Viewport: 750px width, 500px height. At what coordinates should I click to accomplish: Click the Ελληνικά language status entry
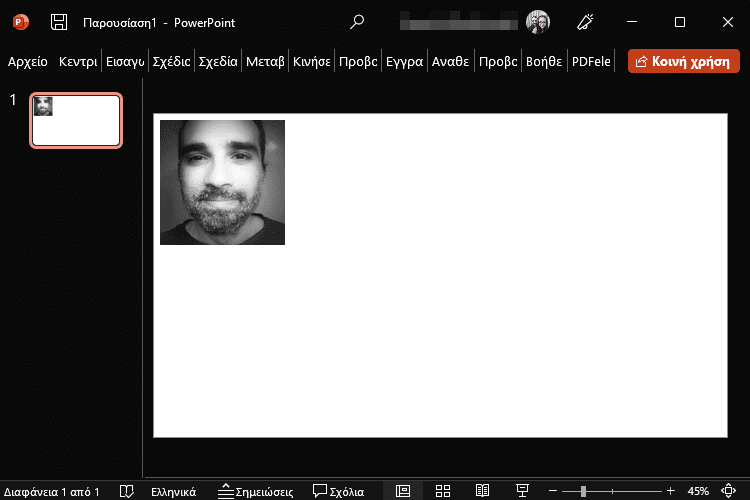173,491
